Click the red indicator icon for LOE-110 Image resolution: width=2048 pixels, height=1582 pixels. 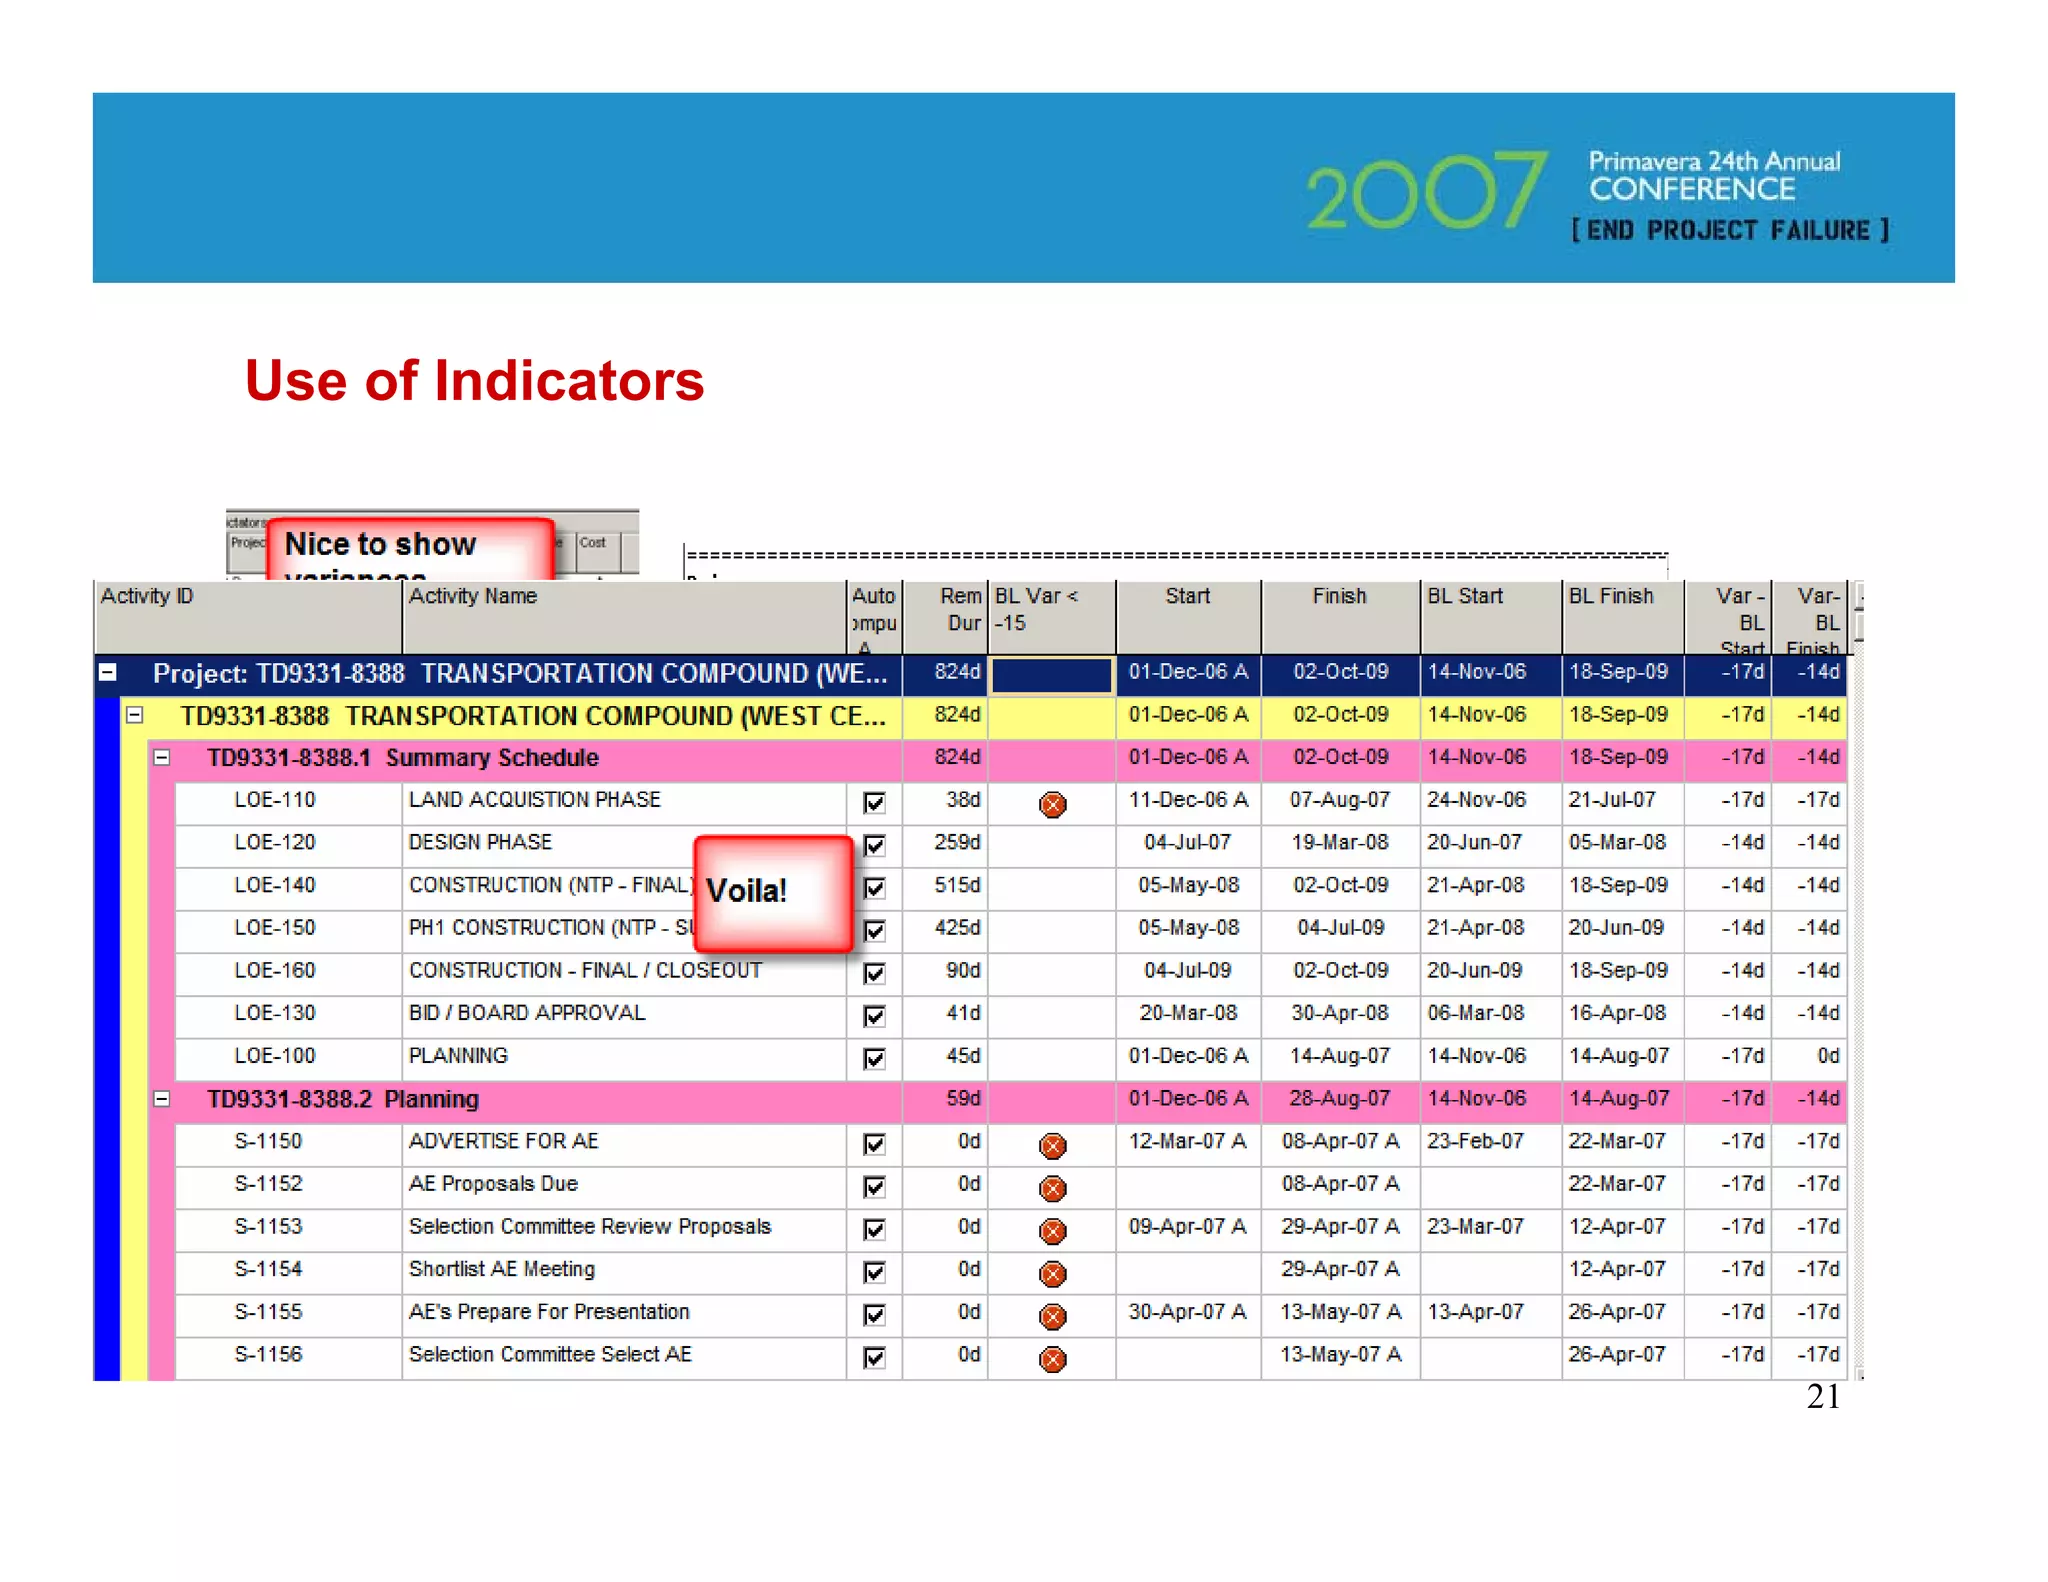coord(1052,804)
